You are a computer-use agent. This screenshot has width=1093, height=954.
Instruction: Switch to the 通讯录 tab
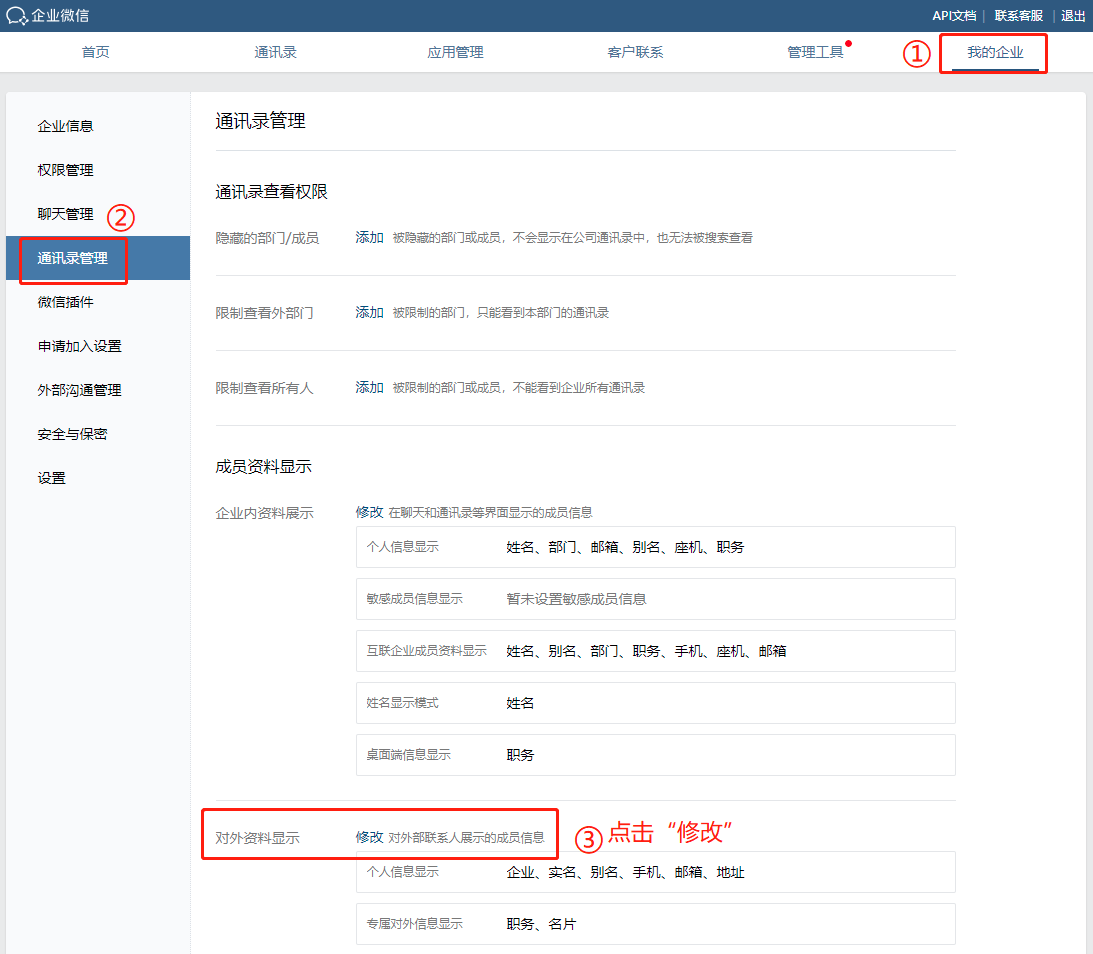[x=275, y=52]
